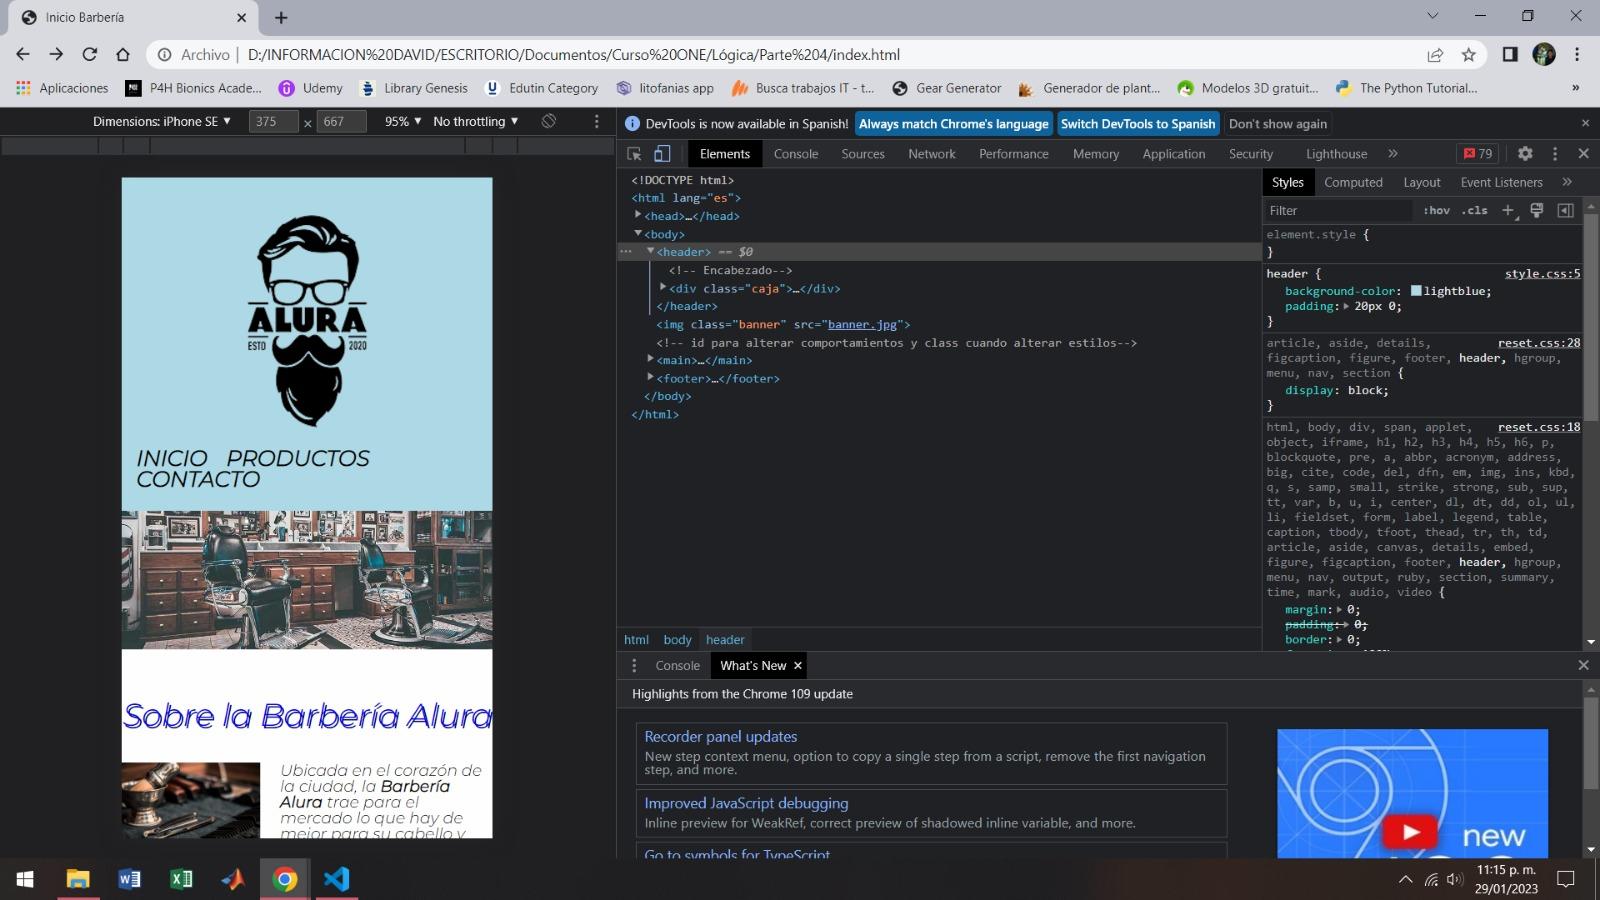Click Always match Chrome's language button
This screenshot has height=900, width=1600.
(953, 124)
